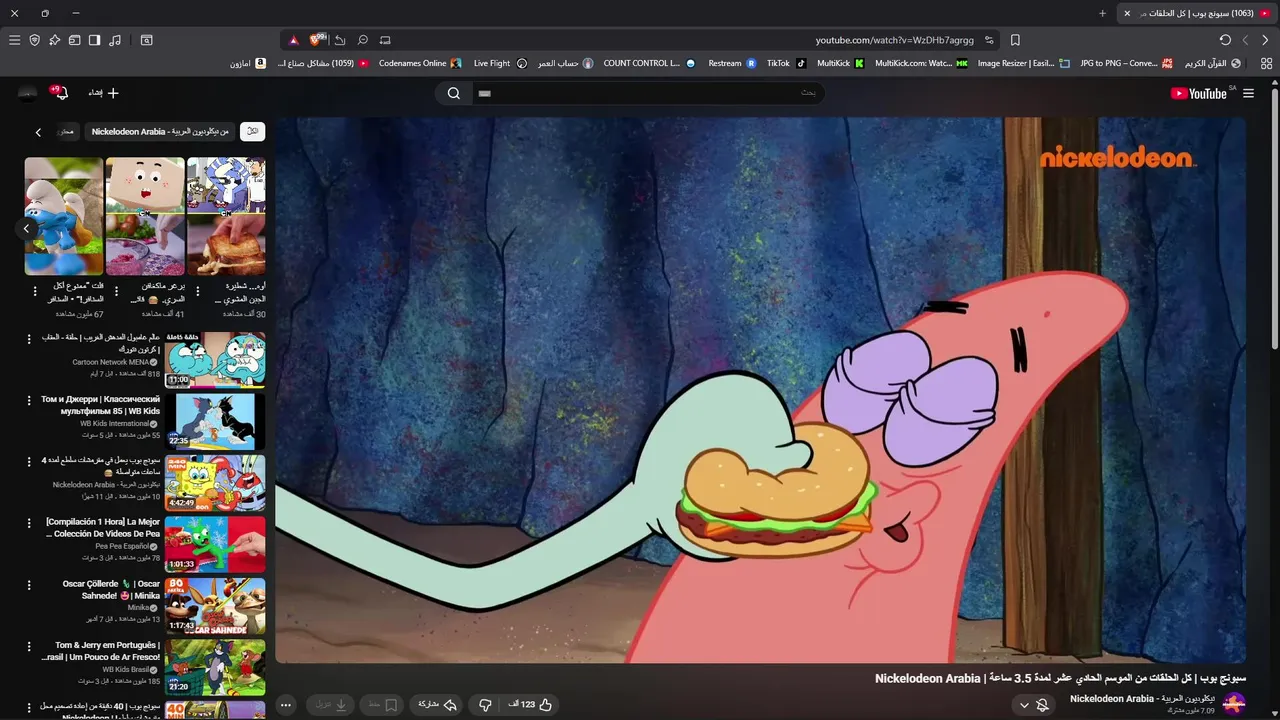Save video to playlist with bookmark button
This screenshot has height=720, width=1280.
coord(382,705)
